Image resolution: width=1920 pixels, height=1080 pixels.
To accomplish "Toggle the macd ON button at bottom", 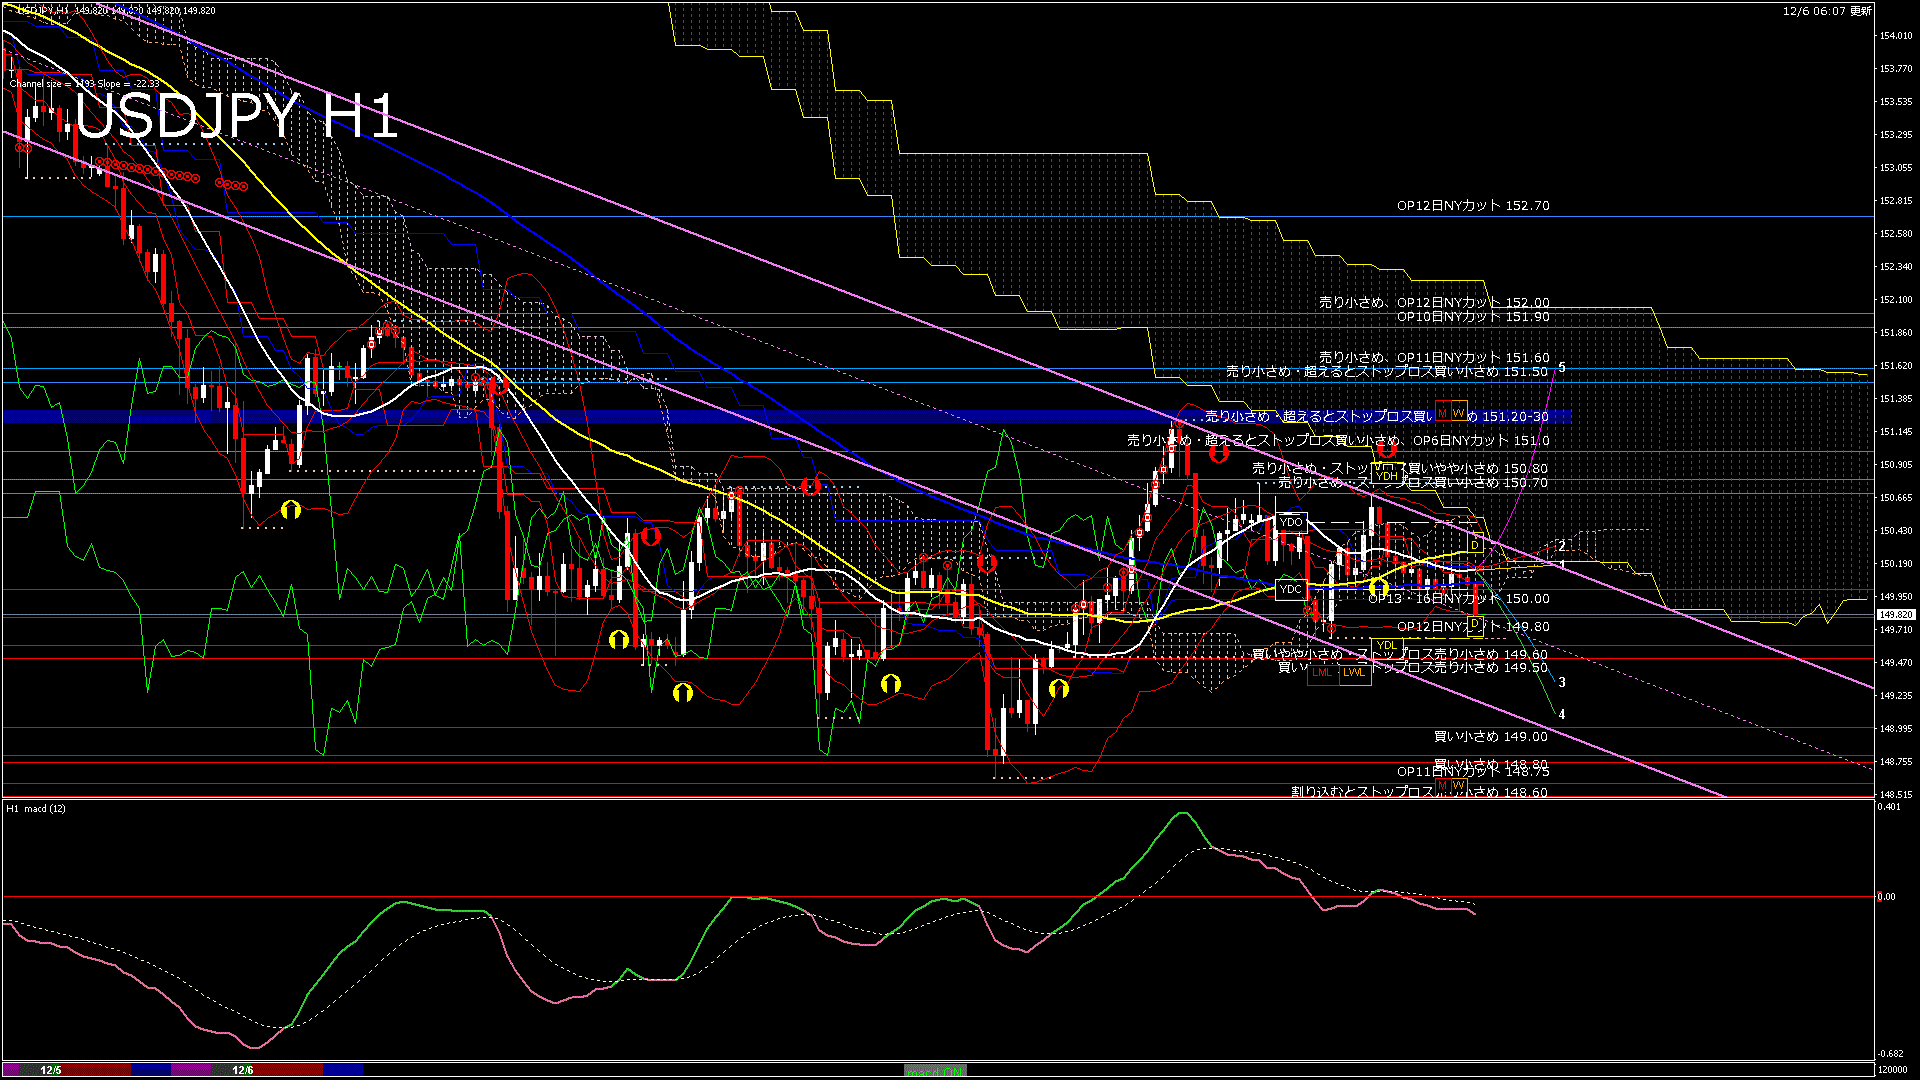I will (935, 1071).
